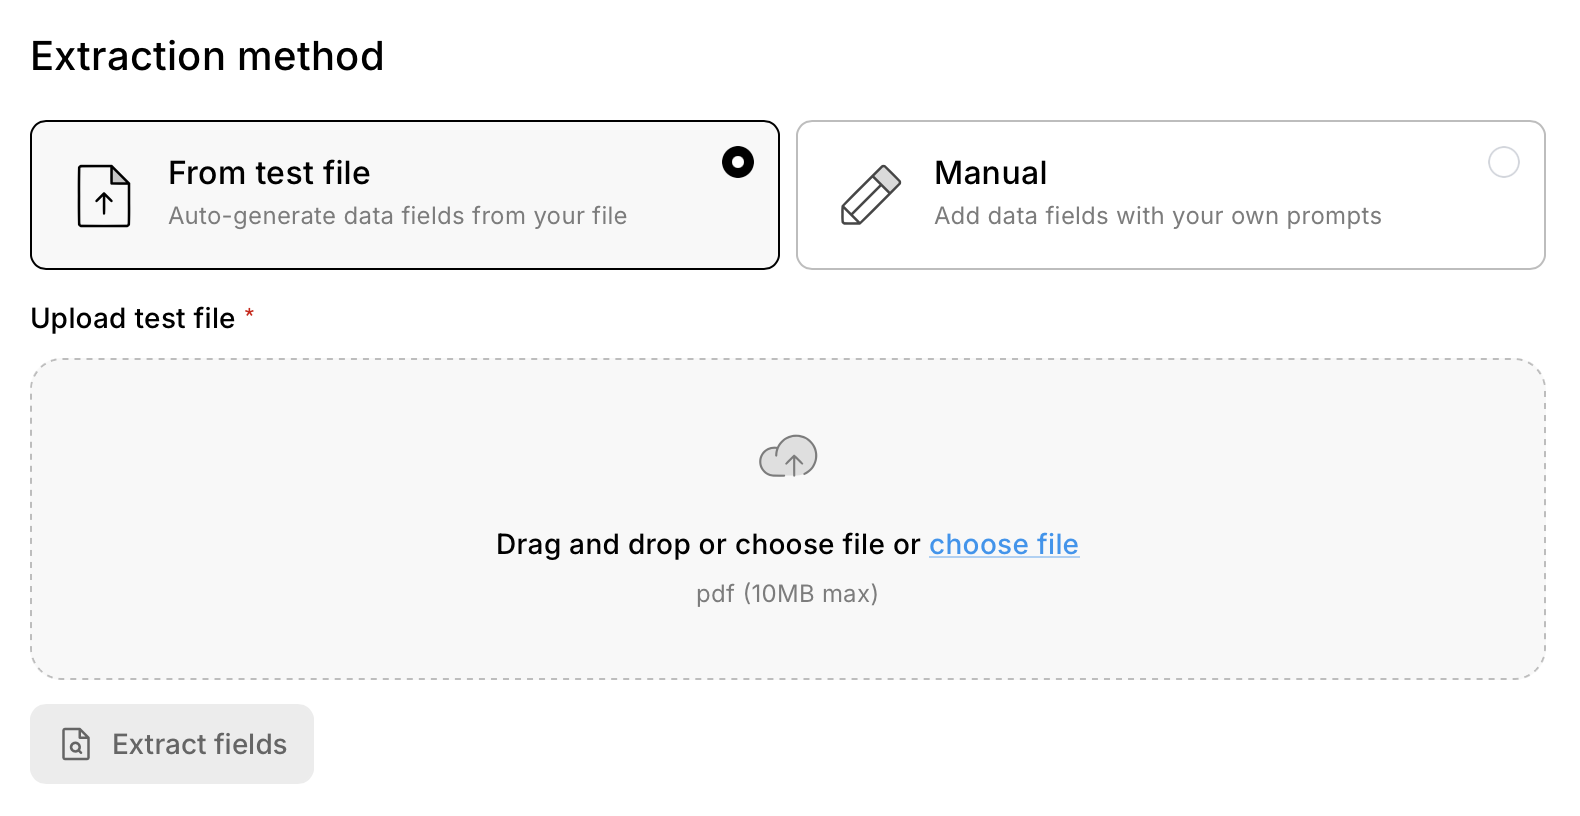Click the From test file title

point(269,173)
